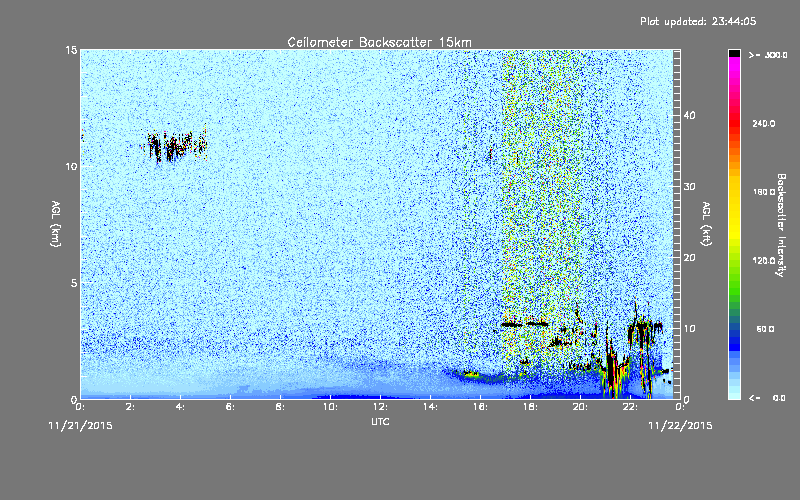
Task: Click the "<= 0.0" colorbar minimum label
Action: [768, 398]
